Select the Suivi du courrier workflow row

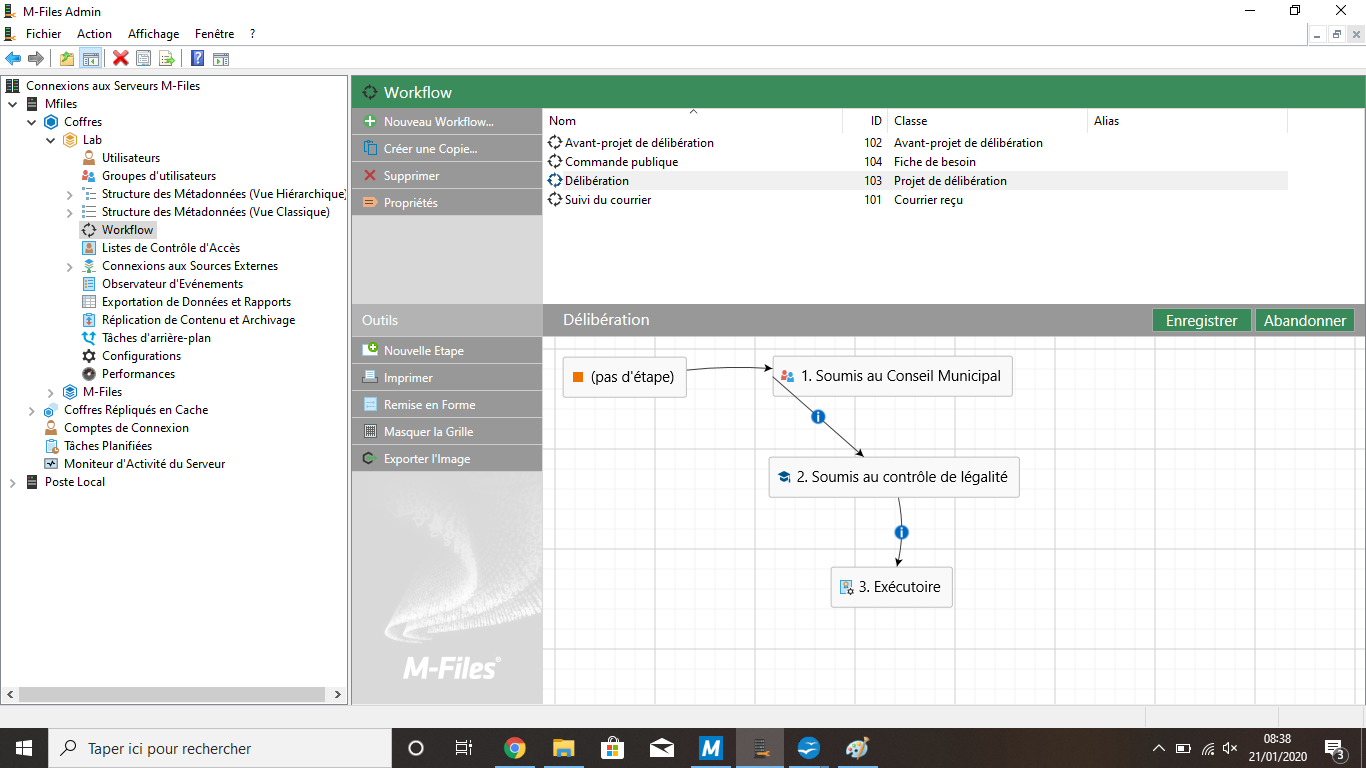pos(915,200)
